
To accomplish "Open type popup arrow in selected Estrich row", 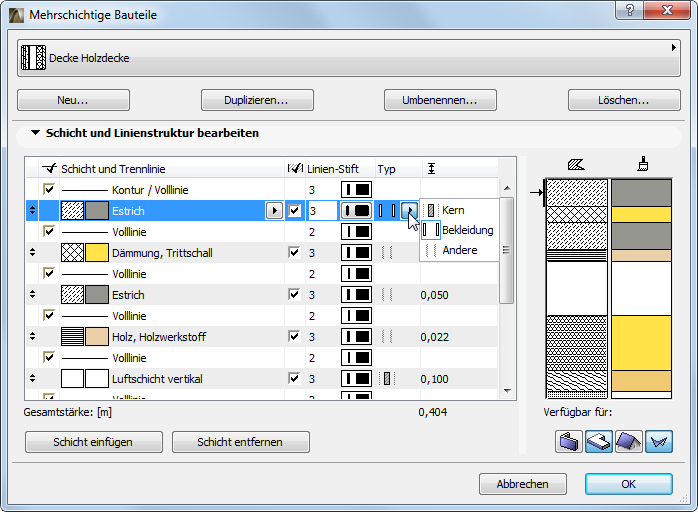I will click(x=410, y=210).
